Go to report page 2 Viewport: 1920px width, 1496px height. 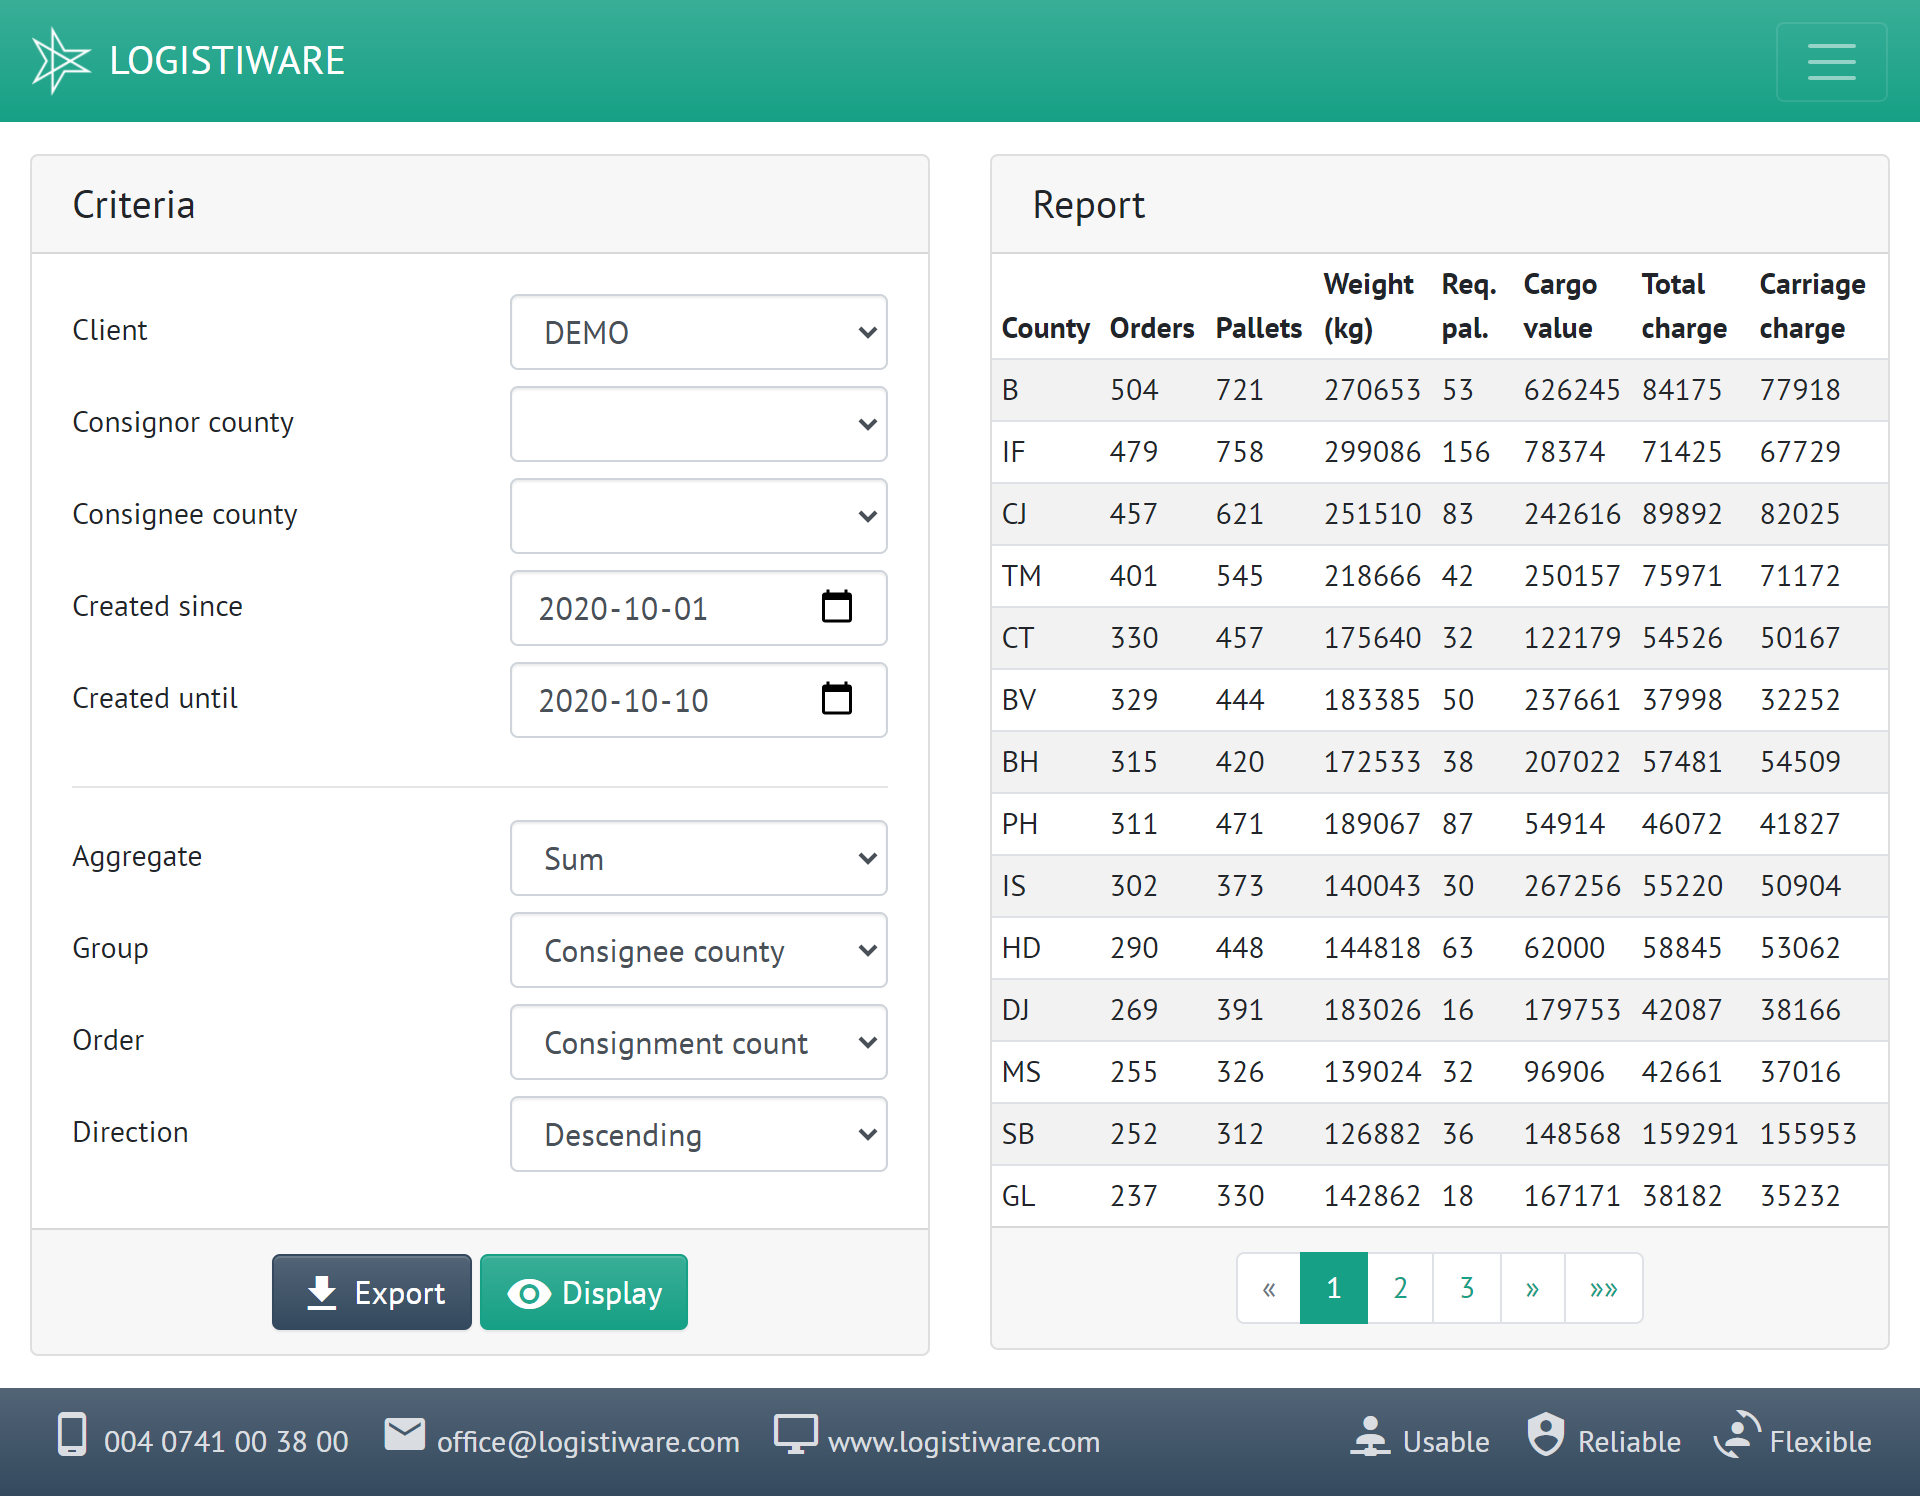(1400, 1288)
